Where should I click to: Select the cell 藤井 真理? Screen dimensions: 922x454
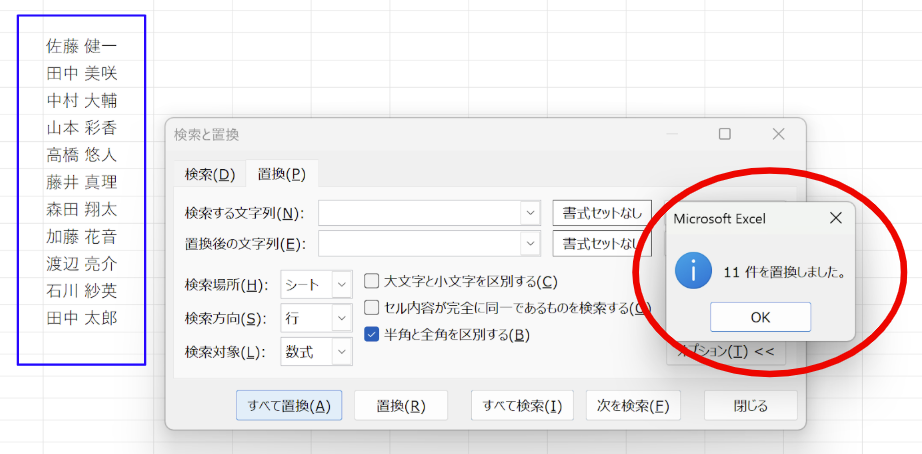[x=82, y=182]
